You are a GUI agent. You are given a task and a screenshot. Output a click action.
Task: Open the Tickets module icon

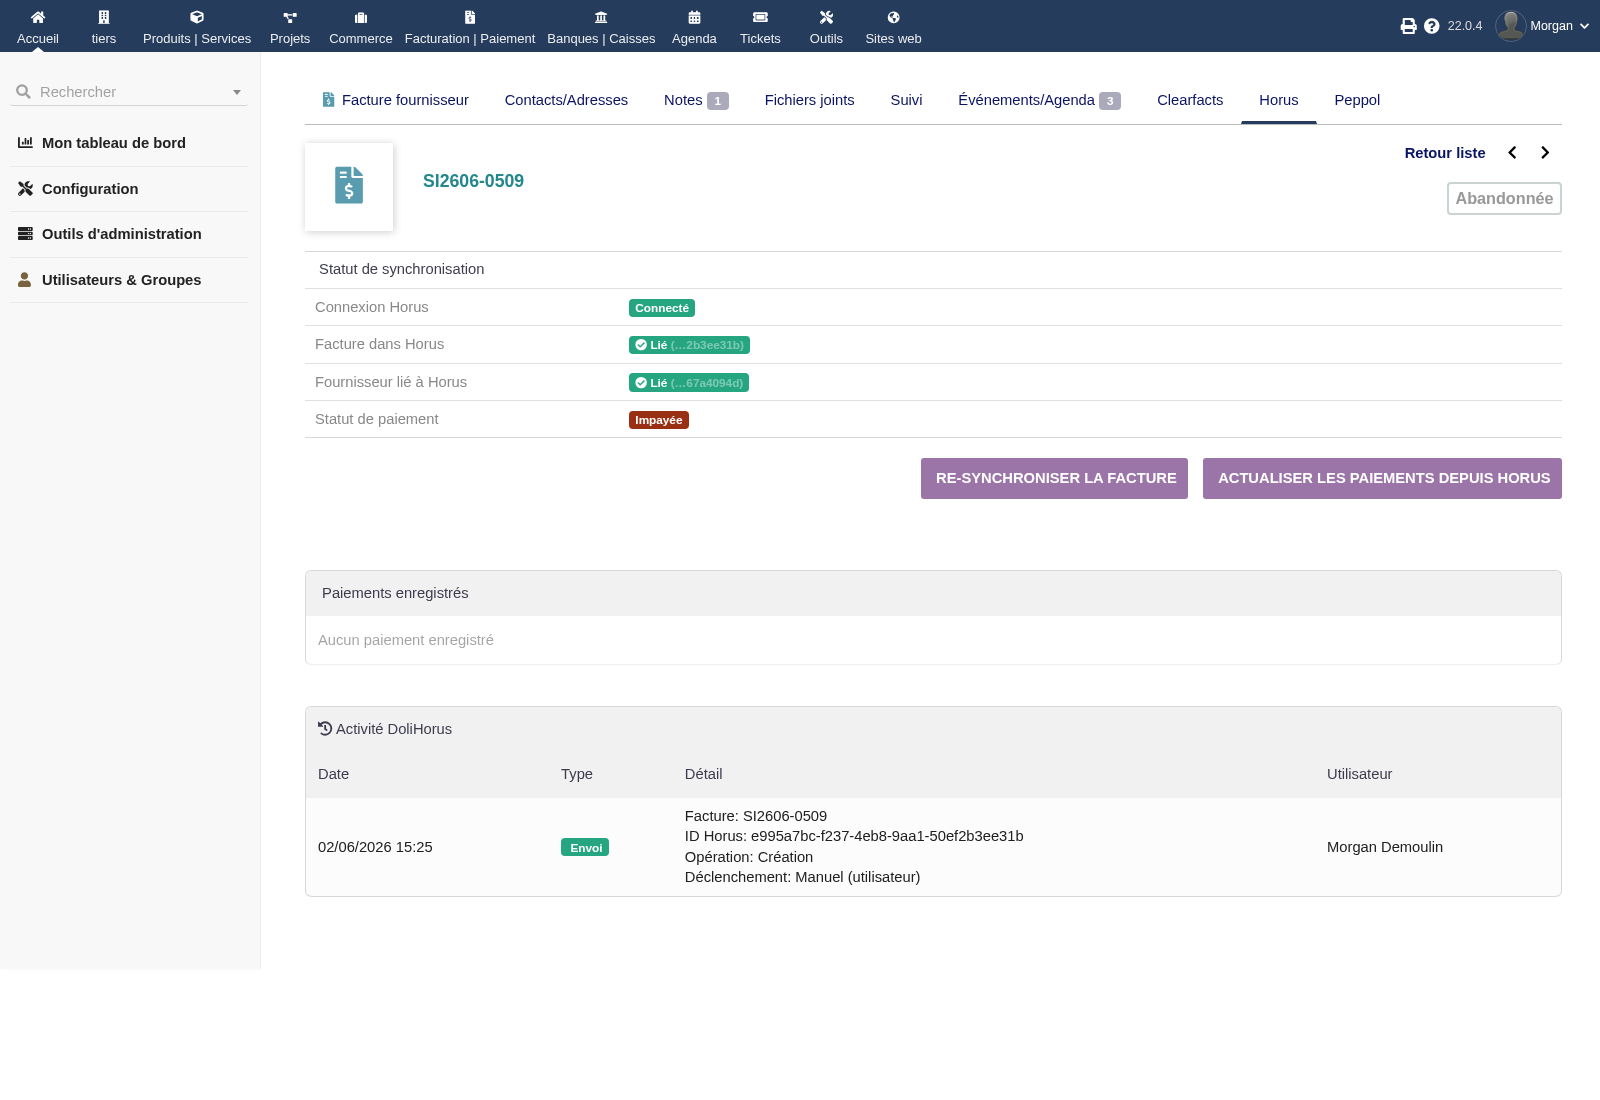(x=760, y=17)
